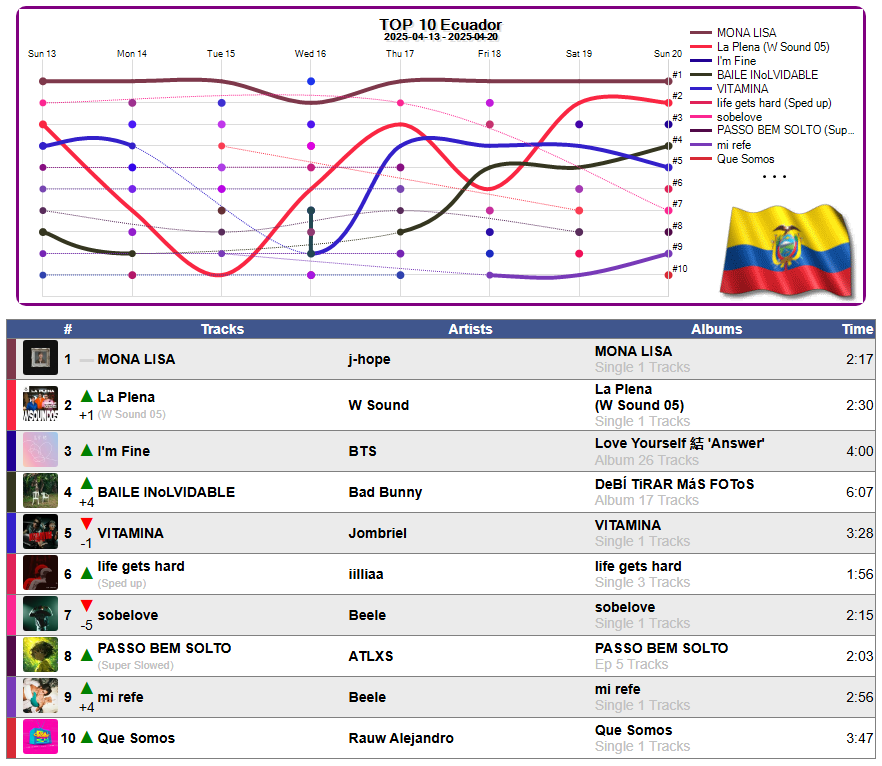Click the Artists column header
Viewport: 882px width, 766px height.
[x=470, y=329]
